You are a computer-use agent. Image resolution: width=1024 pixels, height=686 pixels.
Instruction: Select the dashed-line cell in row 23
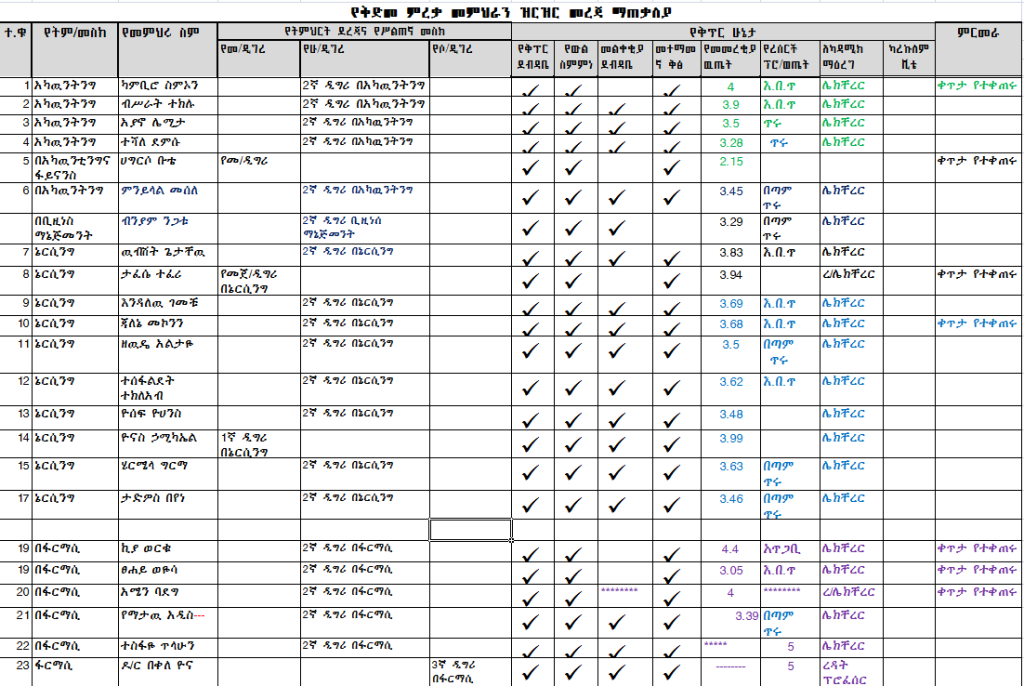731,666
